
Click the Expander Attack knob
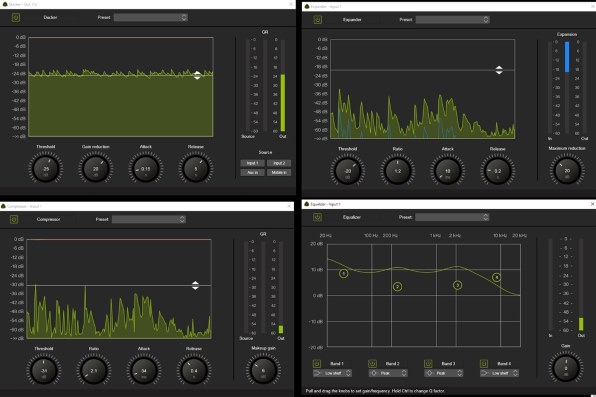[x=447, y=170]
